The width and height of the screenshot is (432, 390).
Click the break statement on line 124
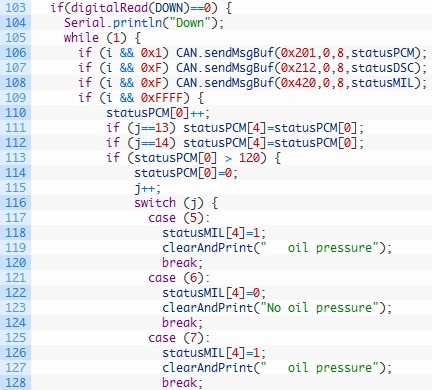[x=182, y=323]
